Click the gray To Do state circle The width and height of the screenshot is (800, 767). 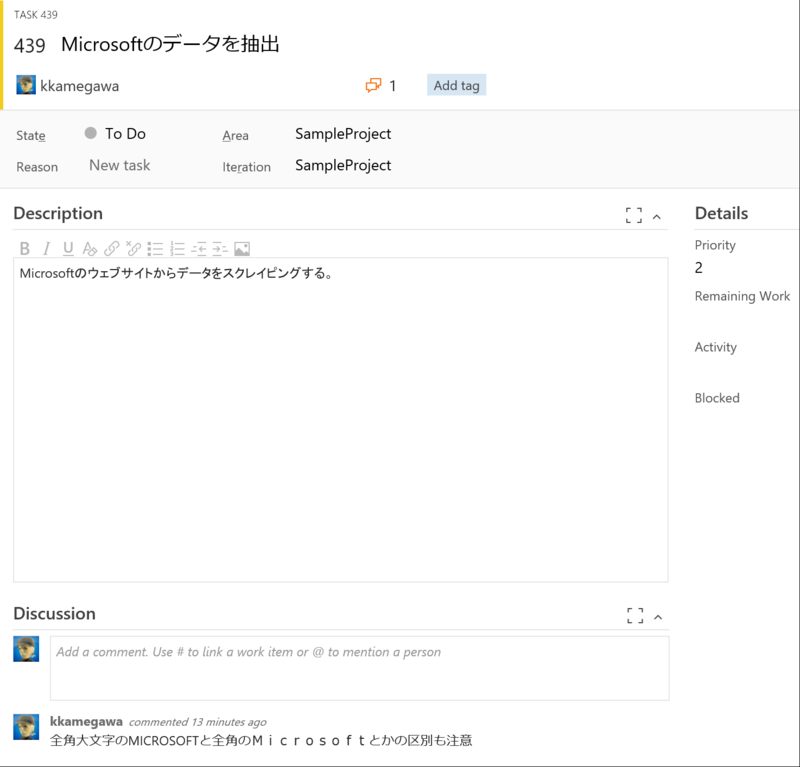pyautogui.click(x=90, y=133)
